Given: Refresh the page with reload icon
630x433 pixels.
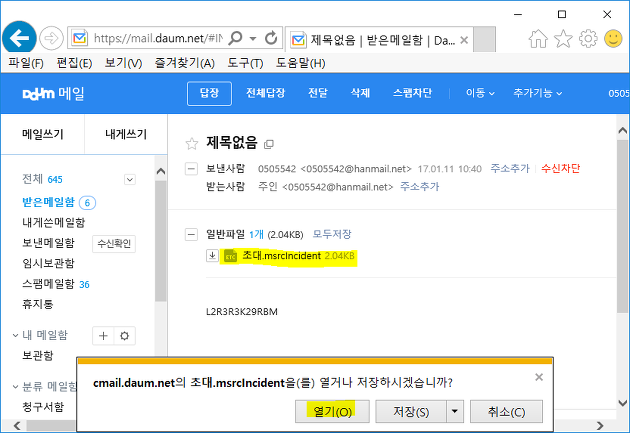Looking at the screenshot, I should [x=271, y=39].
